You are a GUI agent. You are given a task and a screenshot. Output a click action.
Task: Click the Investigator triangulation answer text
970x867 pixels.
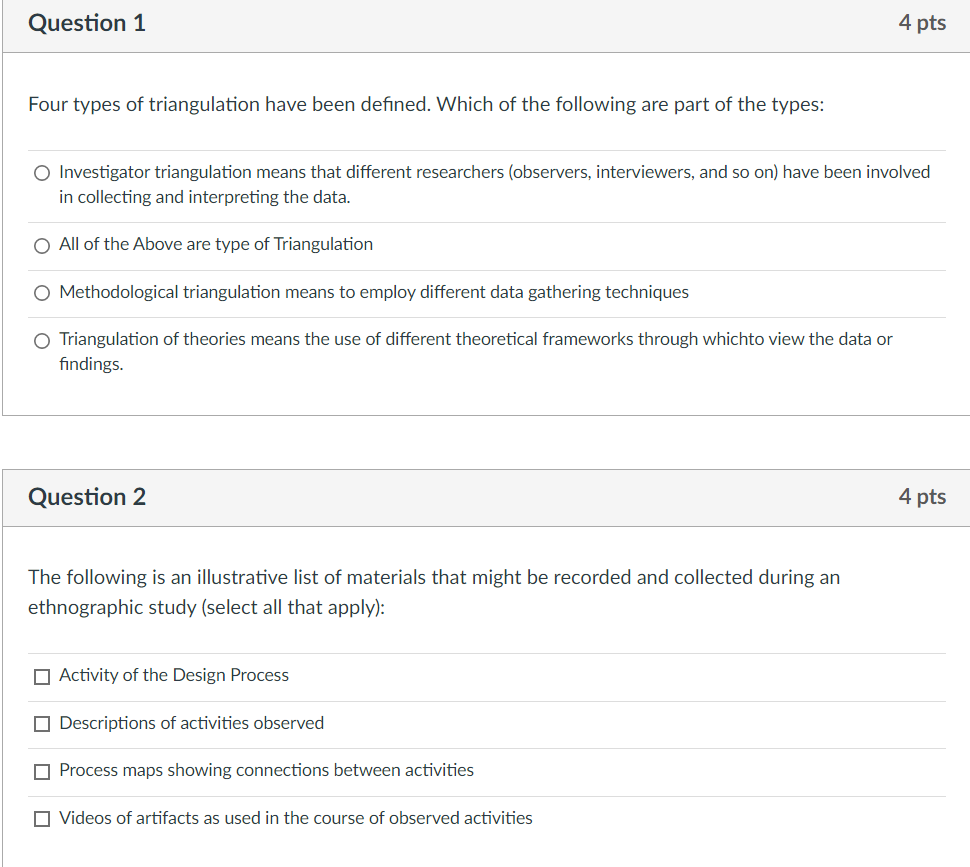point(495,184)
